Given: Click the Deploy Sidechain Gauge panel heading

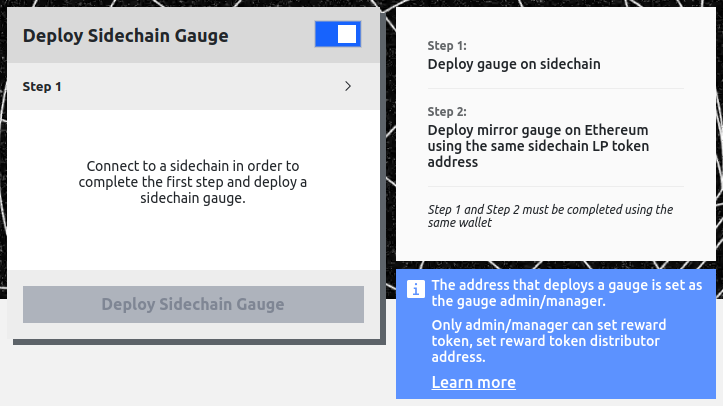Looking at the screenshot, I should pos(125,36).
